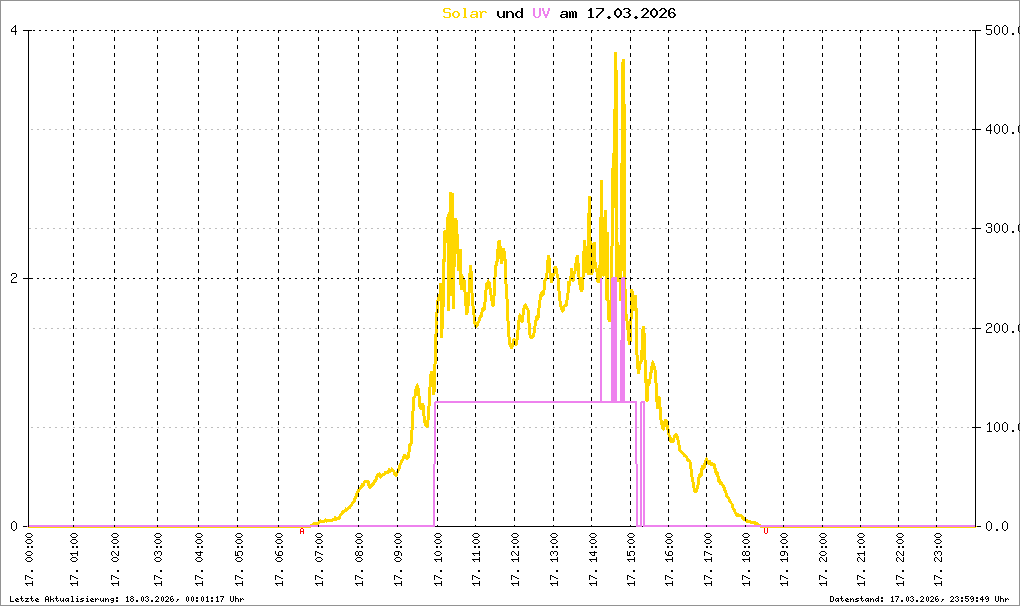The image size is (1020, 606).
Task: Click the time axis label '17. 20:00'
Action: pos(823,559)
